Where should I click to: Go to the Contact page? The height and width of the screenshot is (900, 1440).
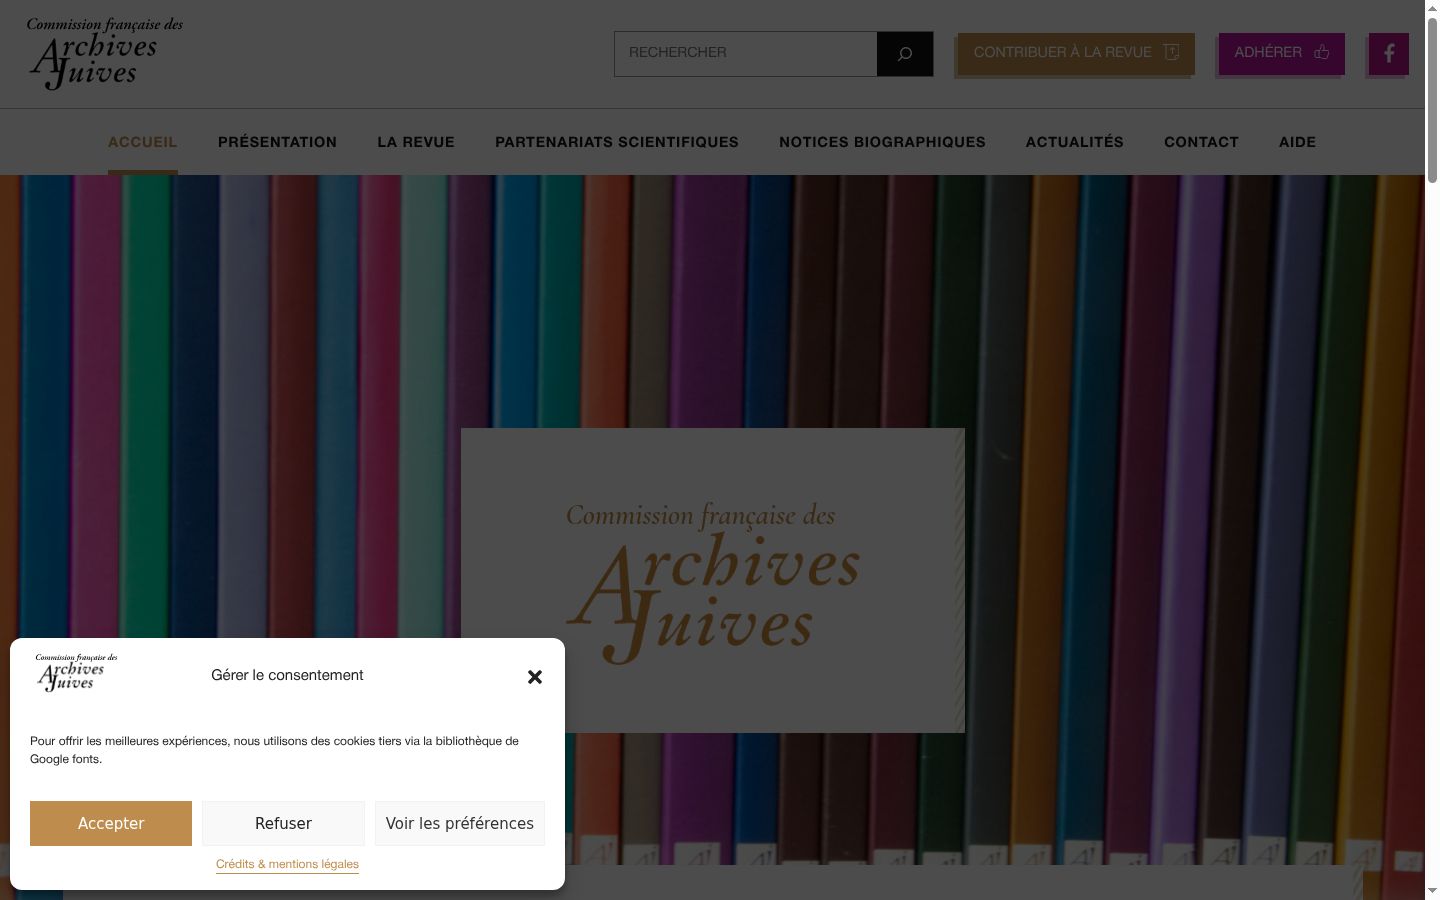point(1201,142)
